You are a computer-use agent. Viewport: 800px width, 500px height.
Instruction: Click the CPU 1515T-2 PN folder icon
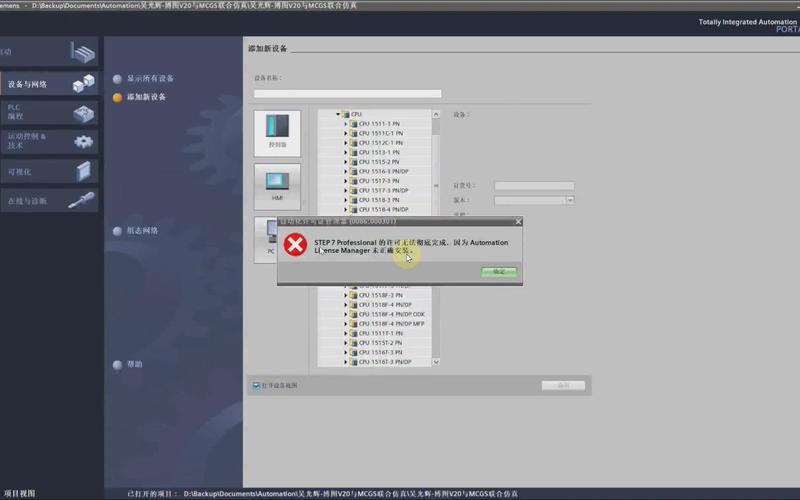pyautogui.click(x=353, y=343)
